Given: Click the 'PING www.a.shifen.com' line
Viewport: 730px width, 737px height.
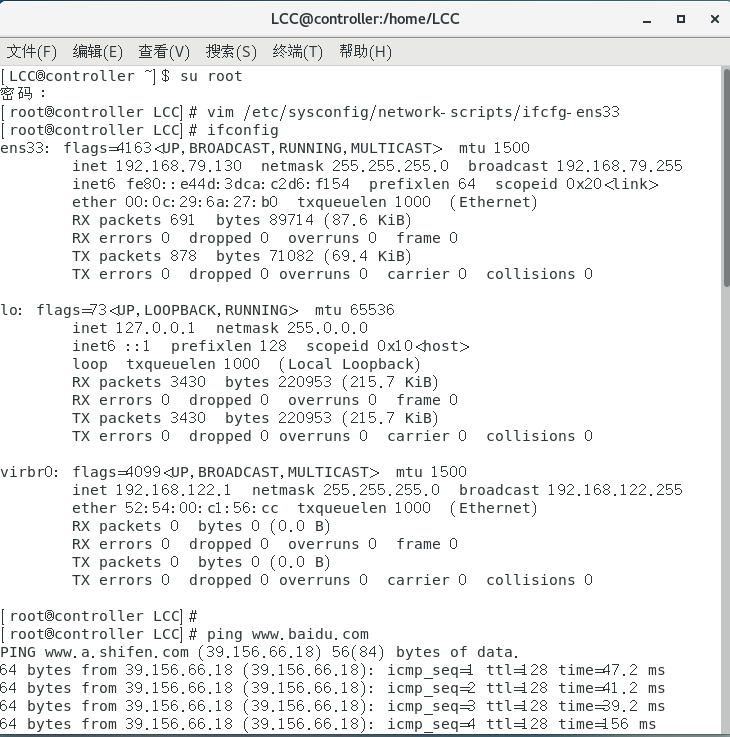Looking at the screenshot, I should [259, 652].
